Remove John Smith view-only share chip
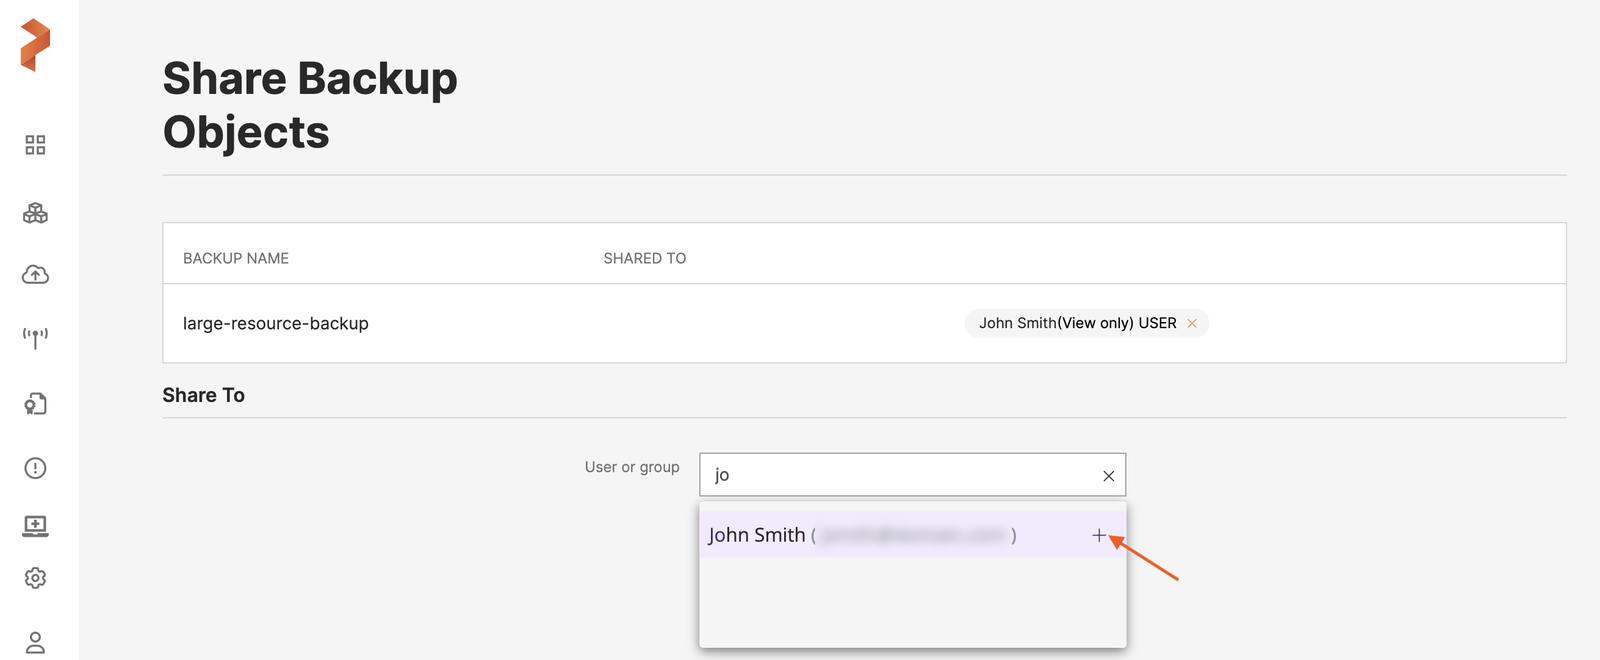 [x=1192, y=323]
